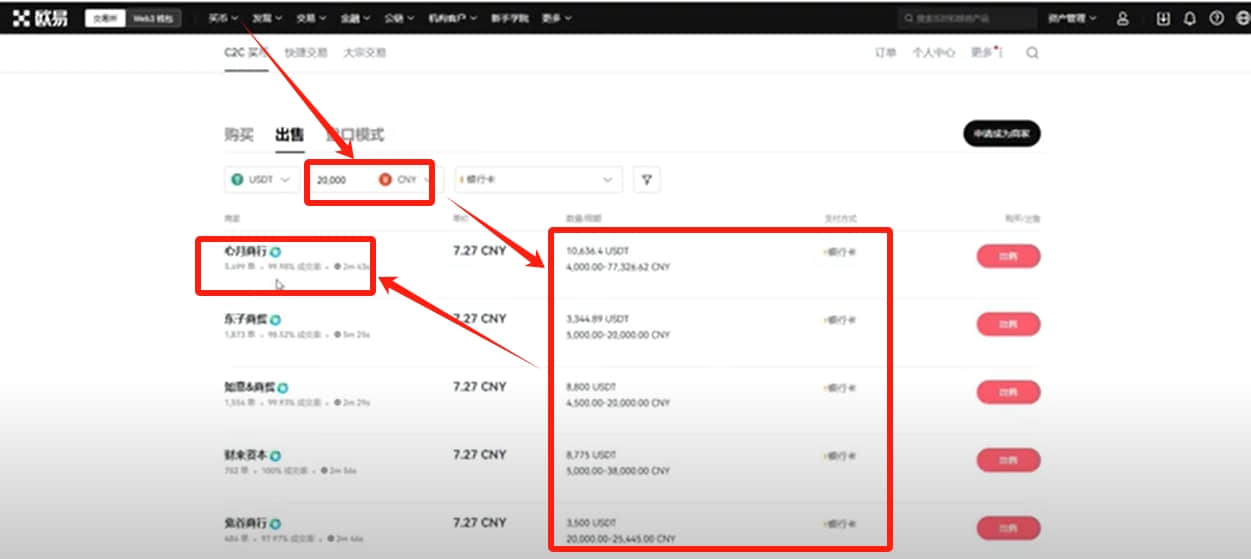Click the verified badge on the 3,500 USDT row

(274, 523)
